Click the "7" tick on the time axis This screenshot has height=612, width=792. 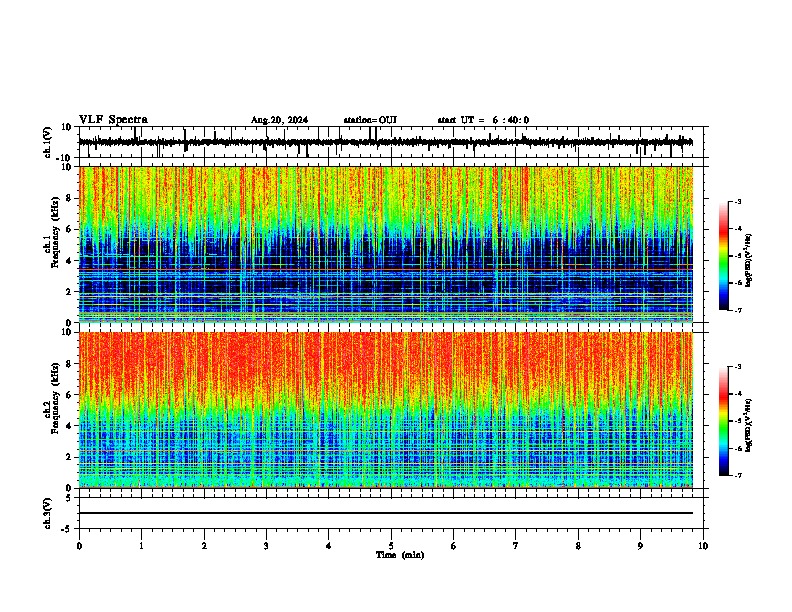[x=516, y=546]
